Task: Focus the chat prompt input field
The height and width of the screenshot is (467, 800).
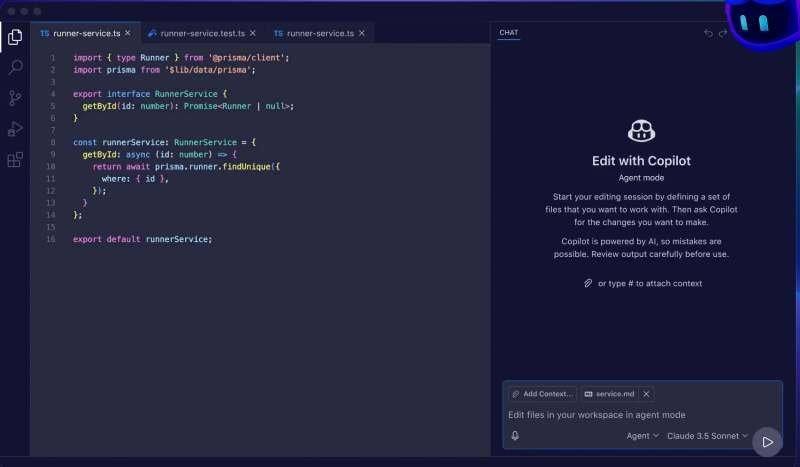Action: pos(642,415)
